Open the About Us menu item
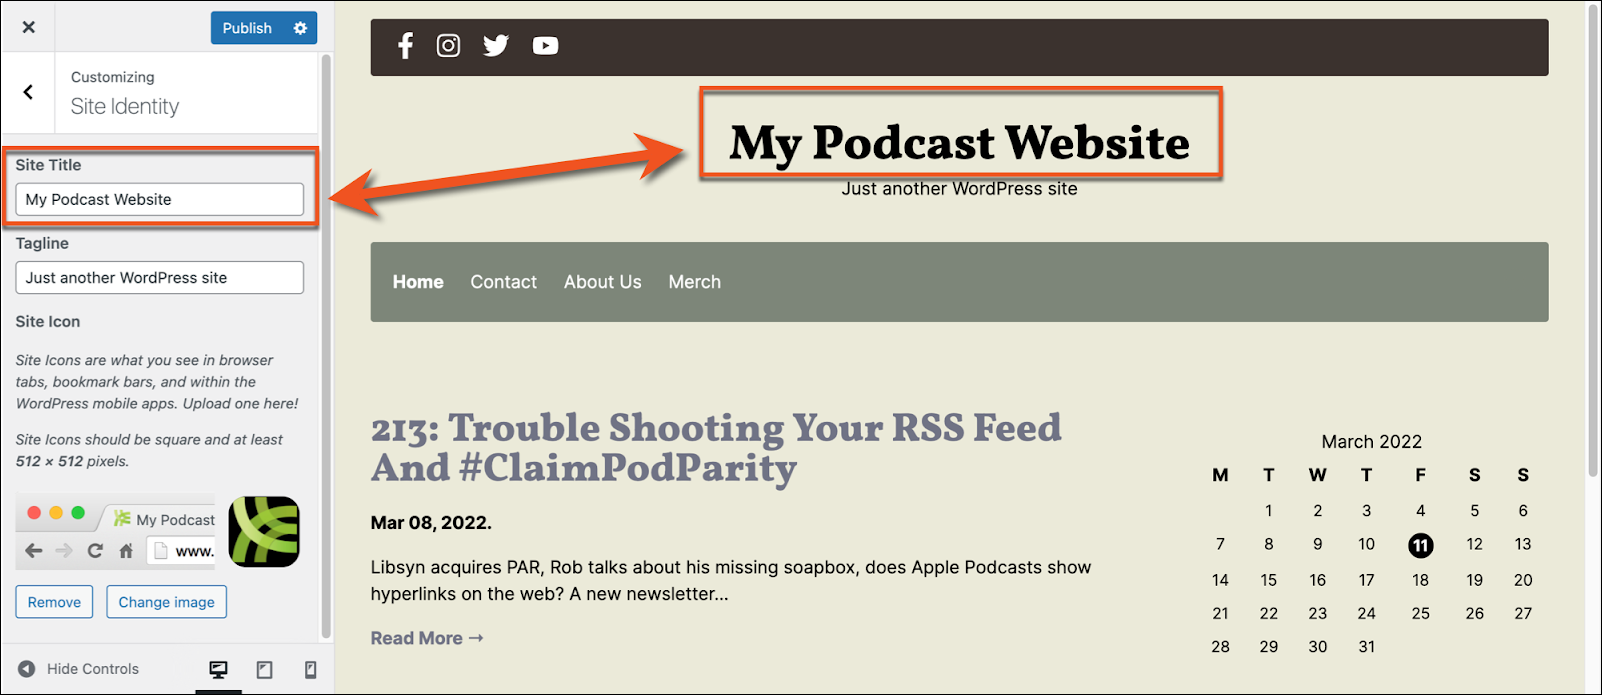This screenshot has height=695, width=1602. point(603,282)
